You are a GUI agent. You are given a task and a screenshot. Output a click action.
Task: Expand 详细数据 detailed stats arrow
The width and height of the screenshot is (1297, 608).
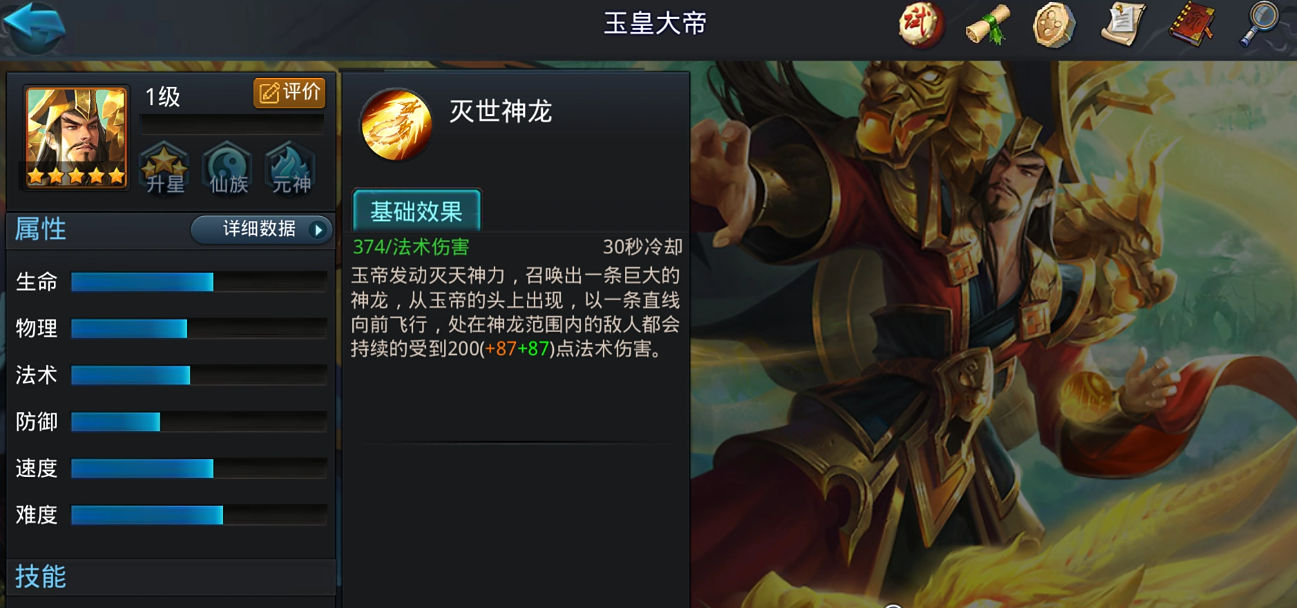point(262,229)
